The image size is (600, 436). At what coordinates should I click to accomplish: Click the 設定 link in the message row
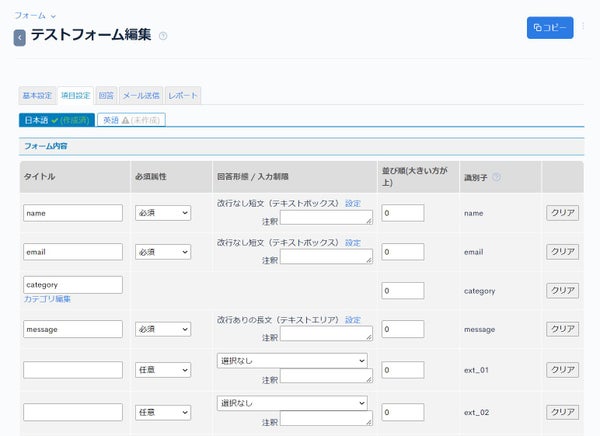(x=352, y=320)
